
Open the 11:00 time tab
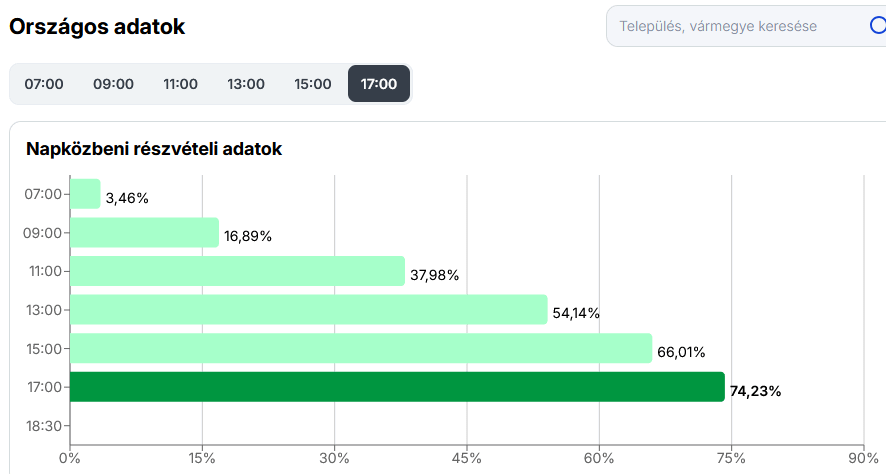180,84
